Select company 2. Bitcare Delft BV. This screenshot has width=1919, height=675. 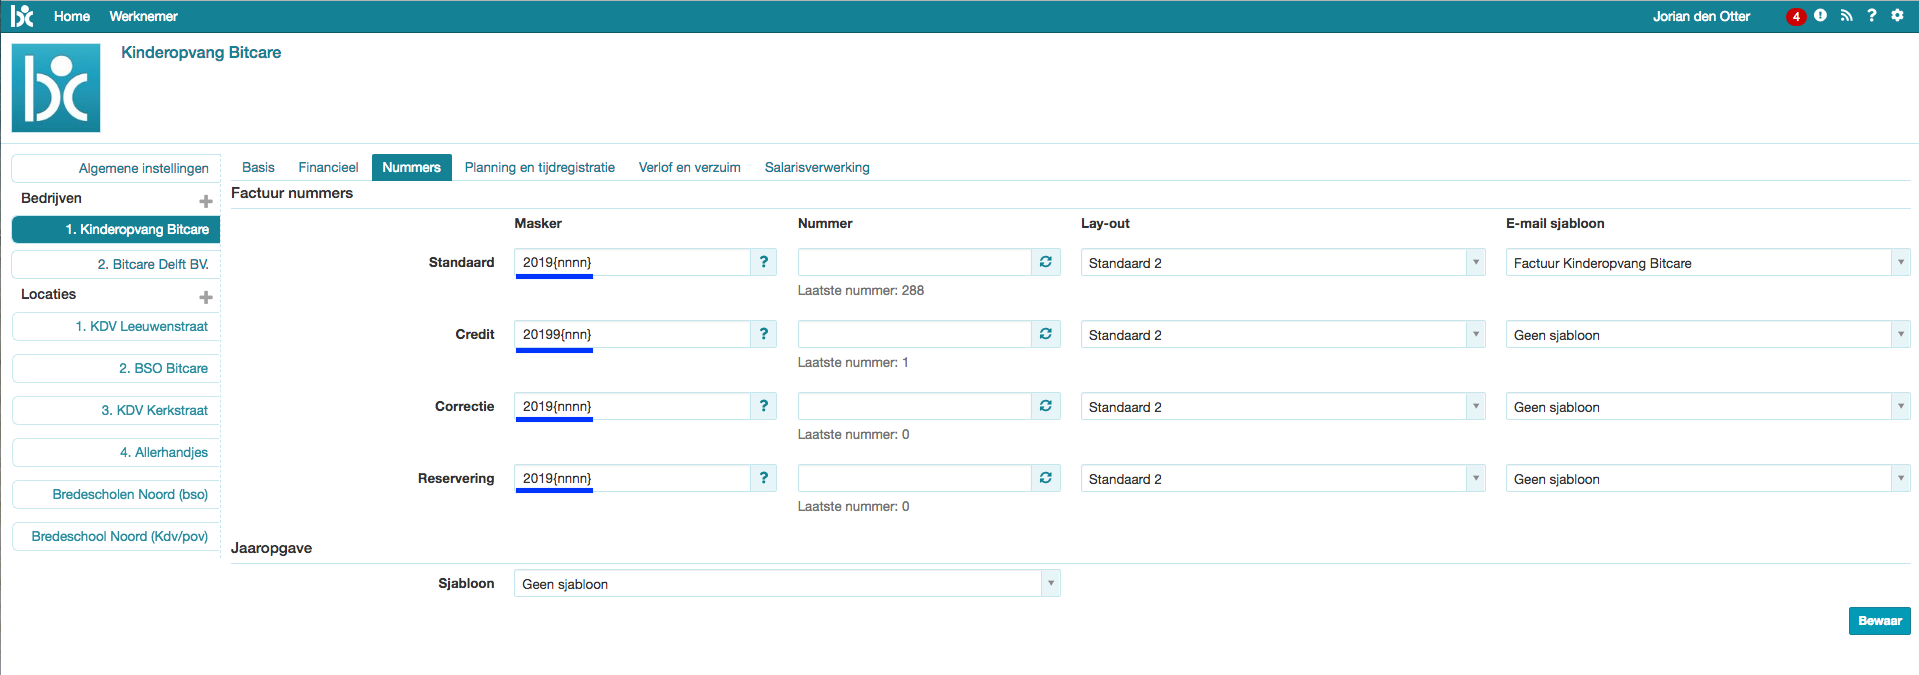116,264
